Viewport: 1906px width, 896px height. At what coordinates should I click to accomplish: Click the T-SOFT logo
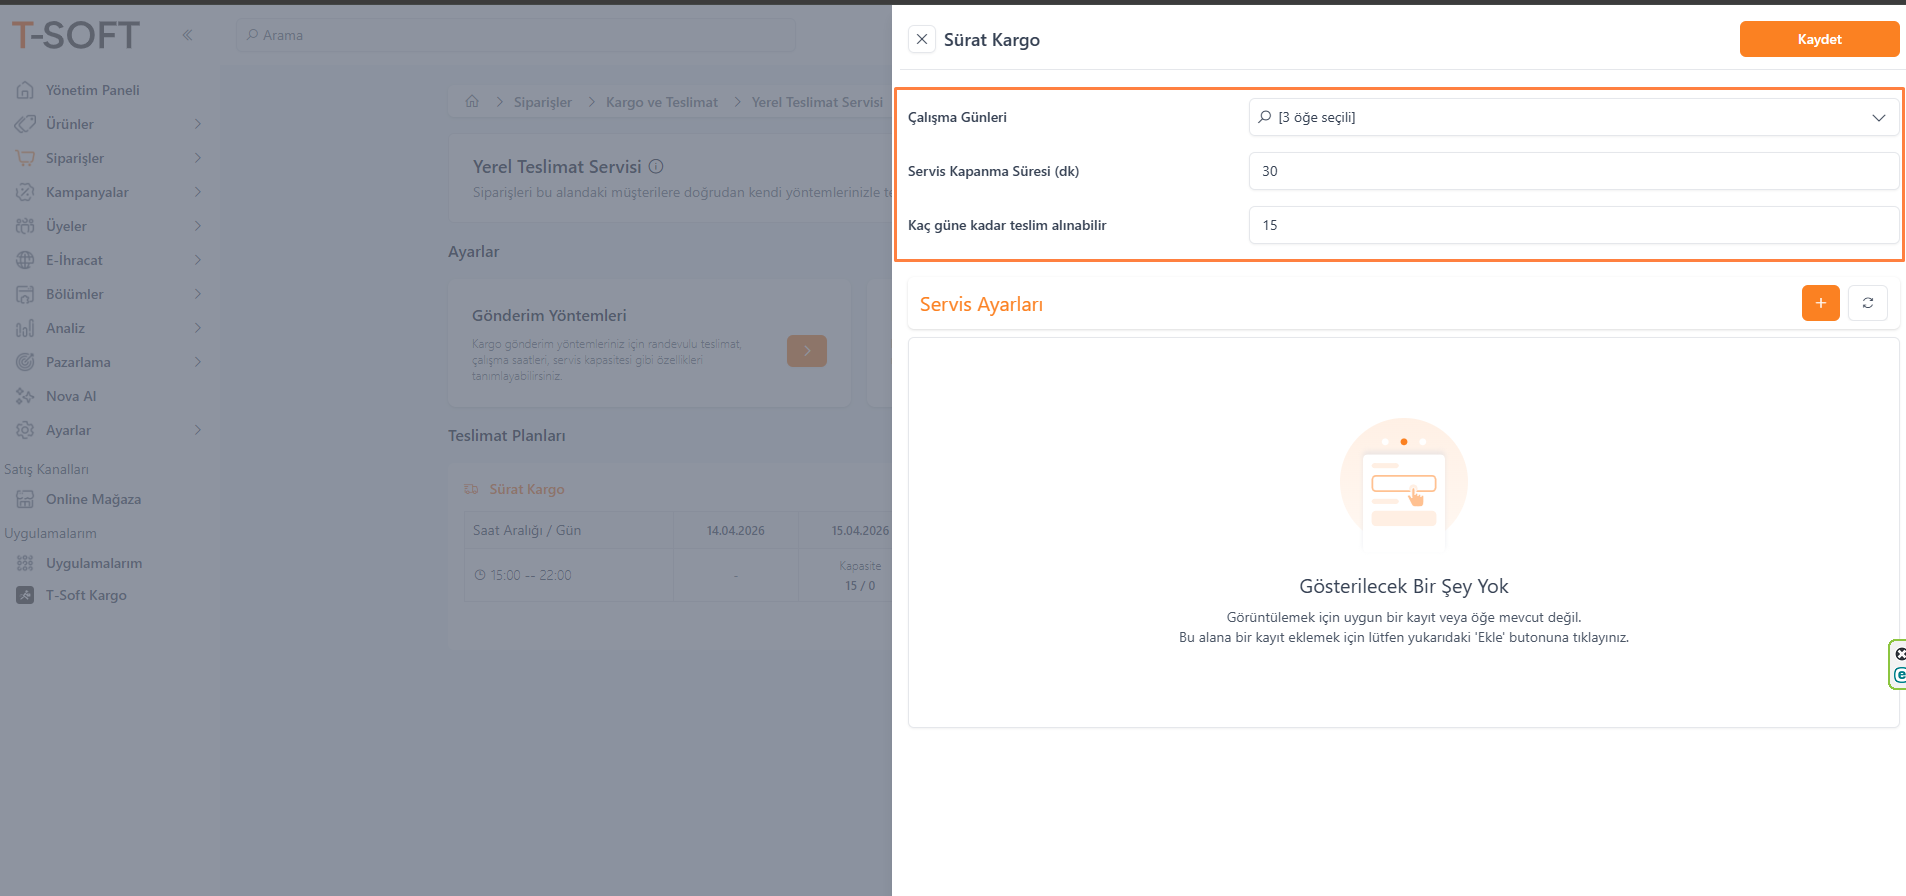76,35
